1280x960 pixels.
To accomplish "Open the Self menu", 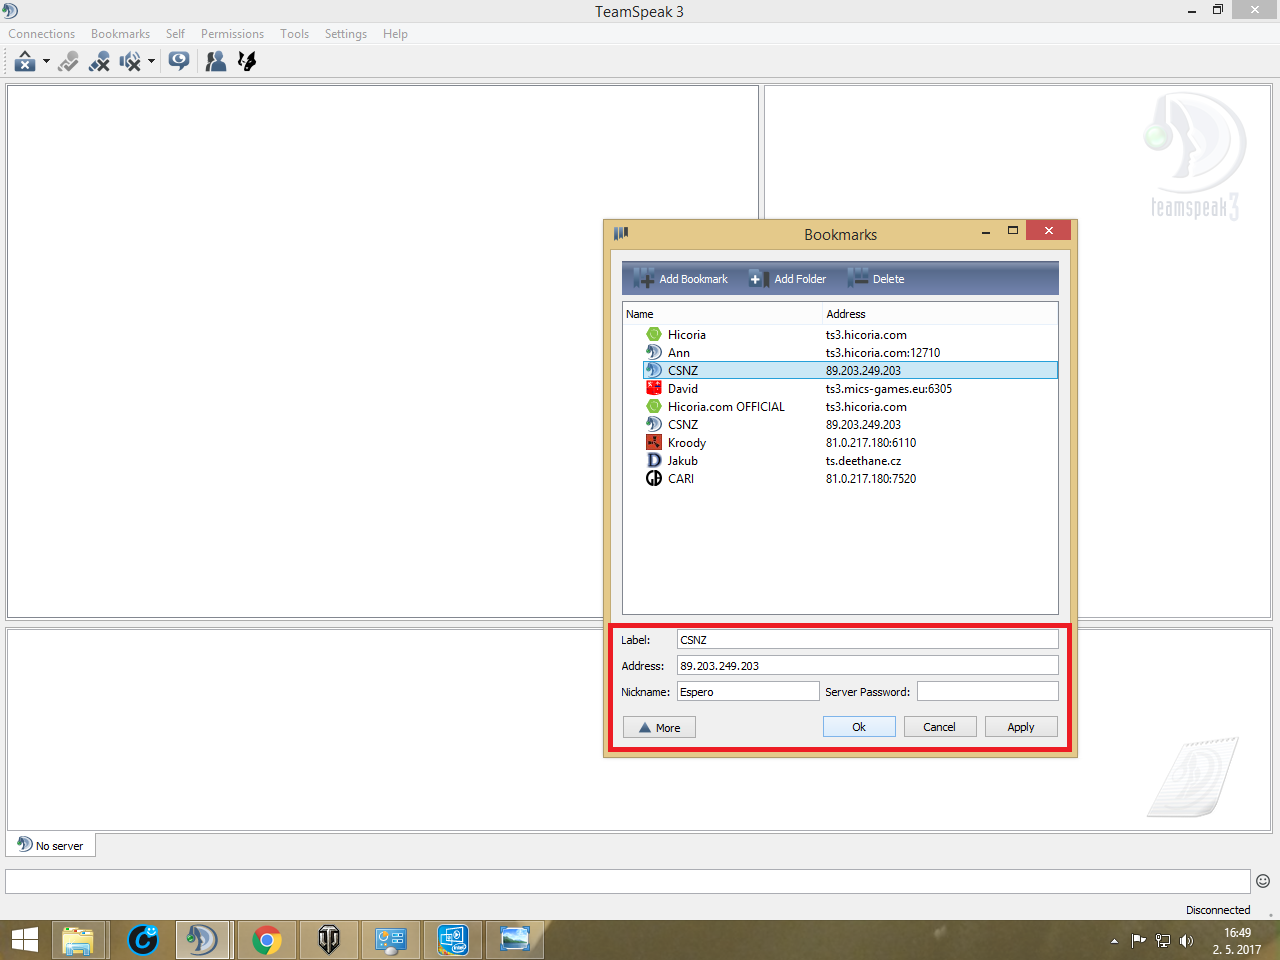I will pyautogui.click(x=175, y=34).
